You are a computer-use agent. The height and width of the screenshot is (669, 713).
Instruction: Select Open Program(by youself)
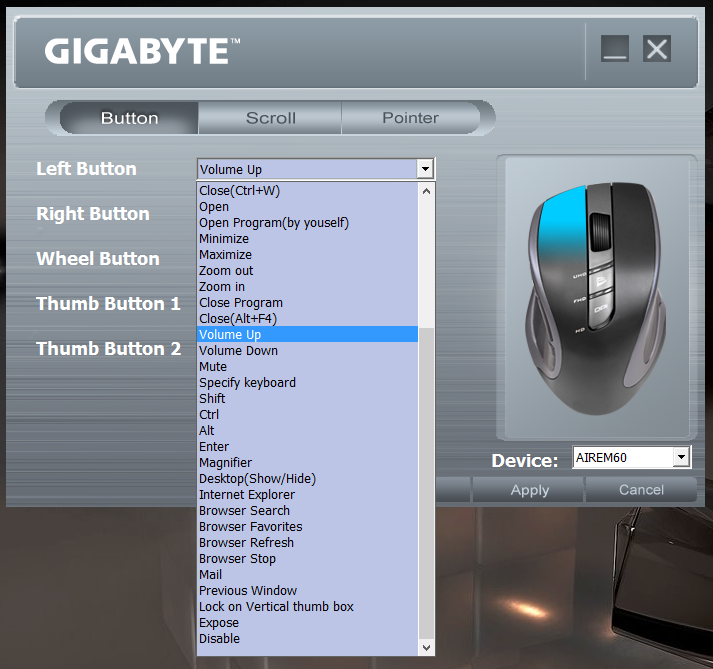[307, 222]
